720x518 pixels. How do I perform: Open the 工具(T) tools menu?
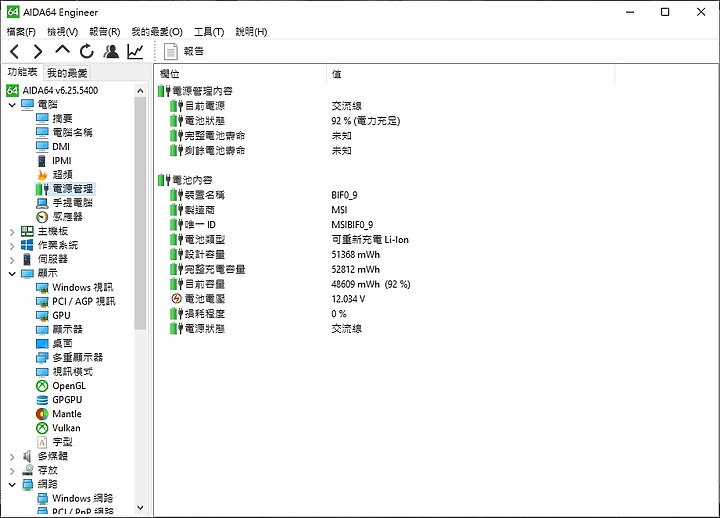209,32
